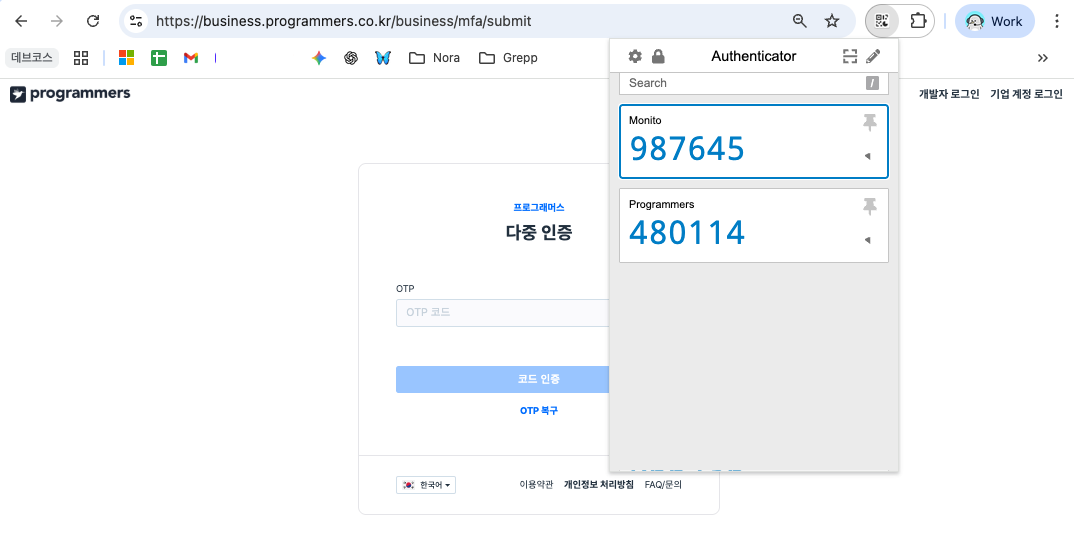Open the 데브코스 bookmark
Viewport: 1074px width, 546px height.
(x=32, y=58)
